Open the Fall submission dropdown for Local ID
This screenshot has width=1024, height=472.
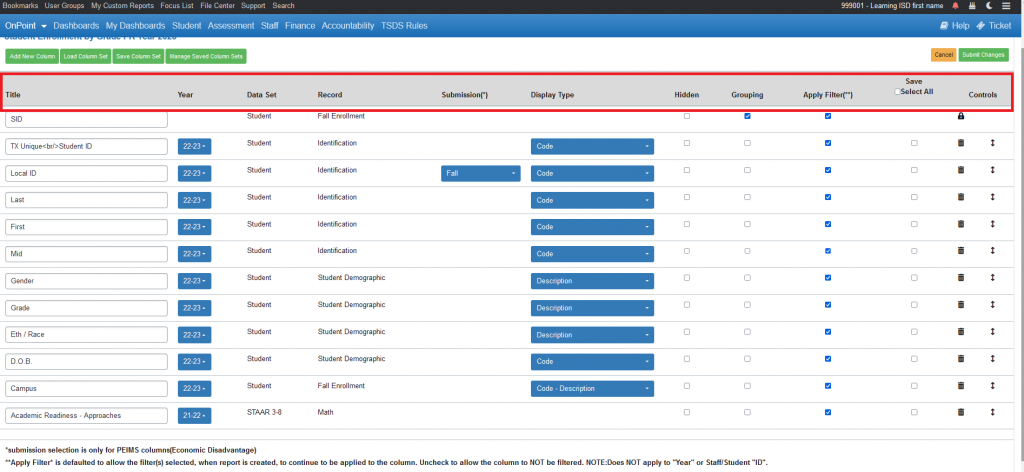481,174
